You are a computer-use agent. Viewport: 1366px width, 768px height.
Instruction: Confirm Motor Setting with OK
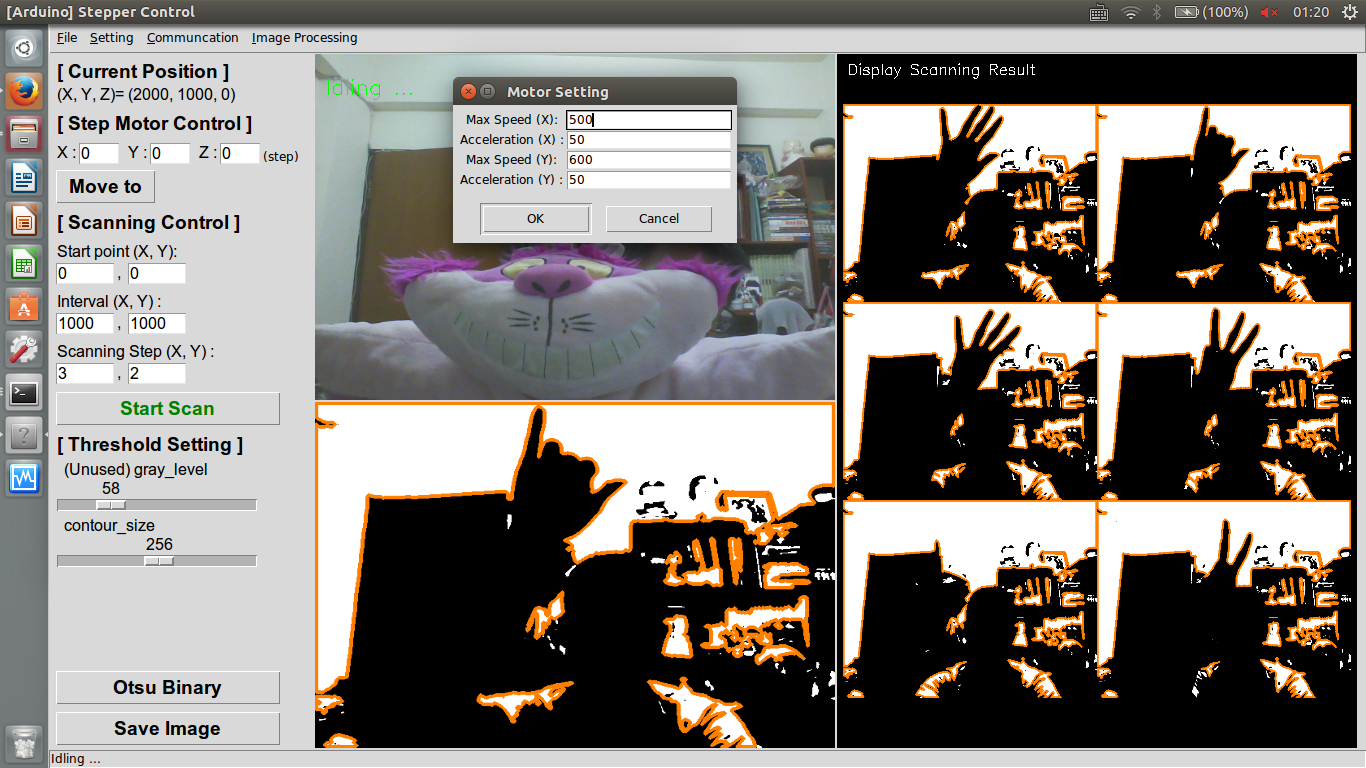click(536, 218)
